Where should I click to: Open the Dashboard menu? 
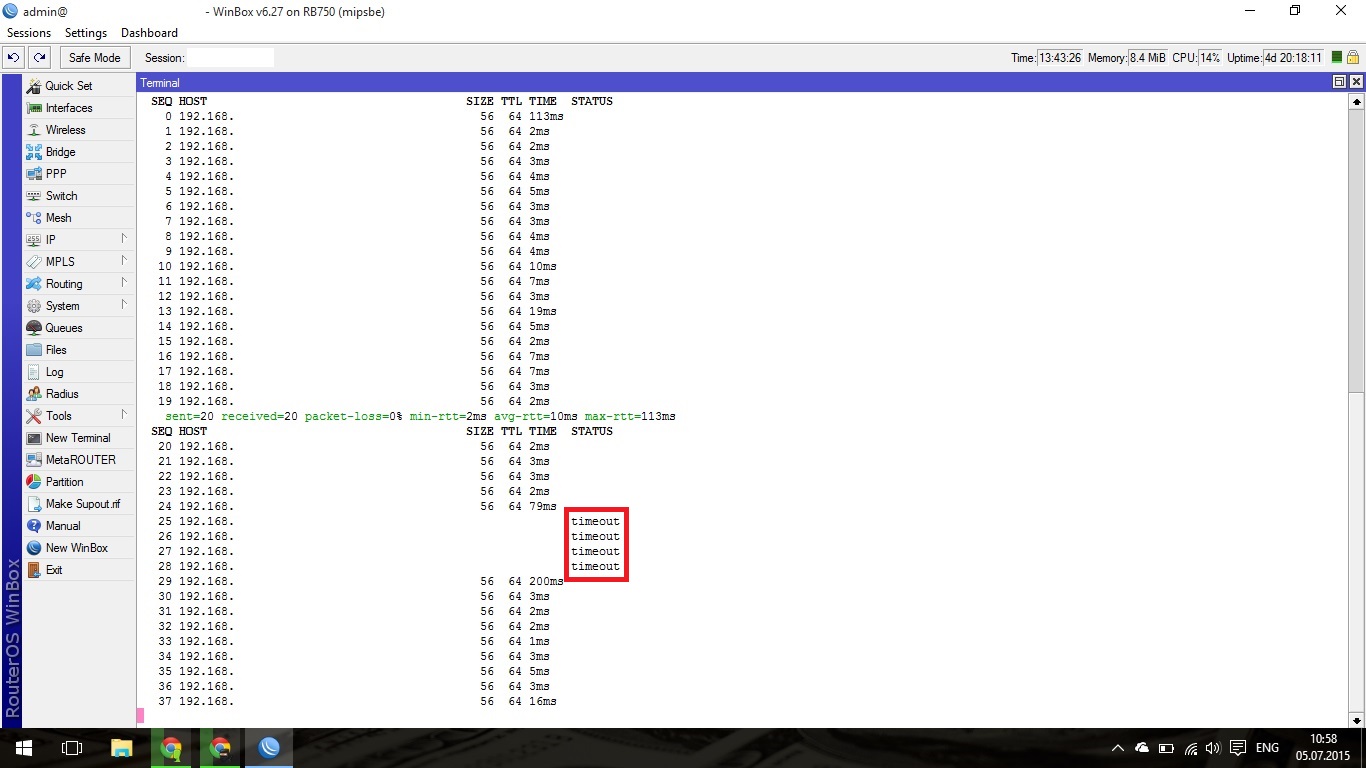tap(149, 33)
